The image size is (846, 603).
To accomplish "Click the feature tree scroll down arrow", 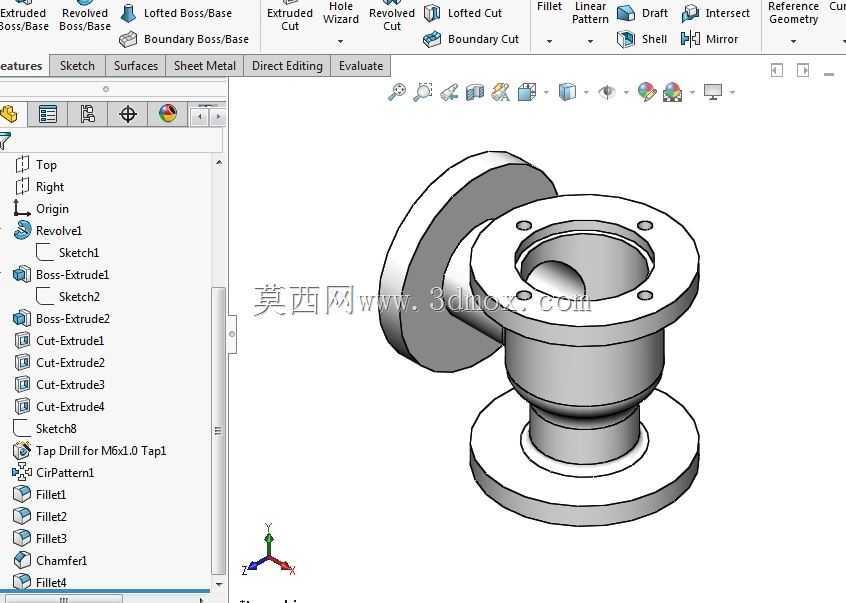I will (219, 584).
